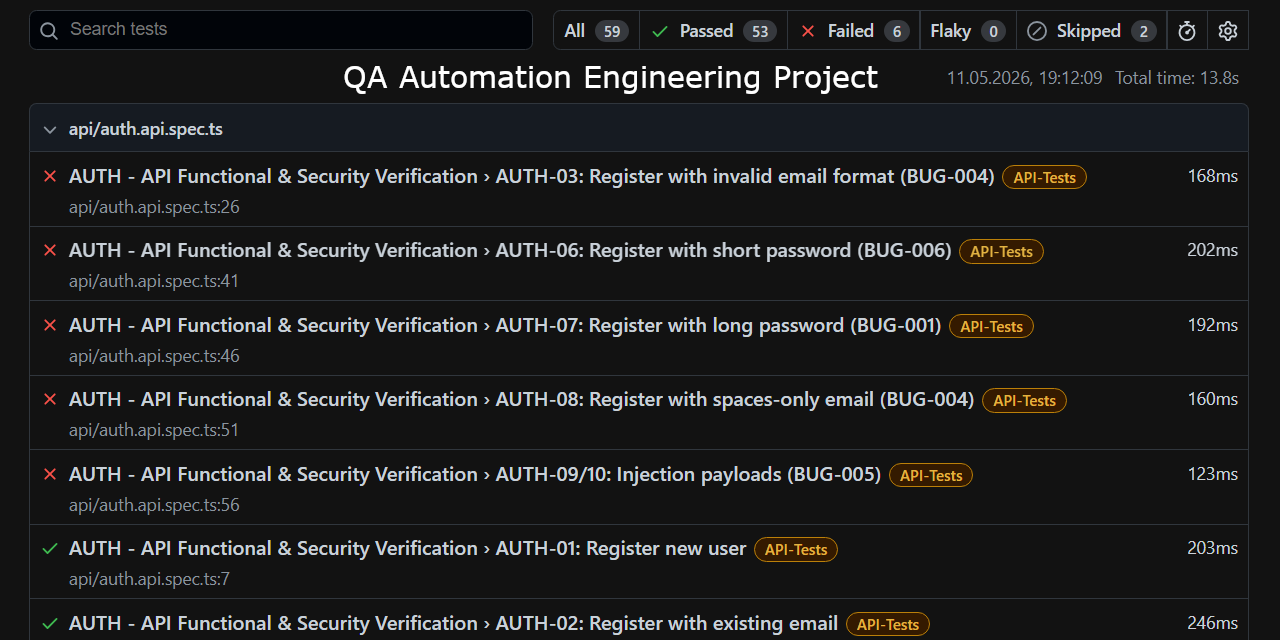Viewport: 1280px width, 640px height.
Task: Click API-Tests tag on AUTH-02 row
Action: [x=888, y=624]
